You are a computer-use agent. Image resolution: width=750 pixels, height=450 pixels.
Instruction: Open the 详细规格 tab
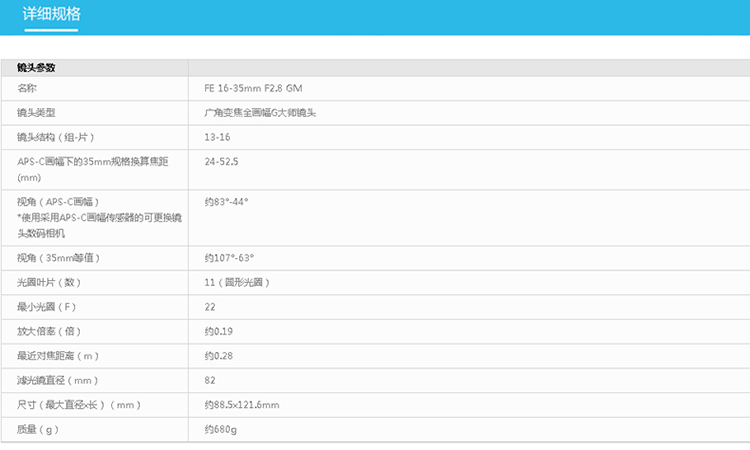click(x=52, y=15)
